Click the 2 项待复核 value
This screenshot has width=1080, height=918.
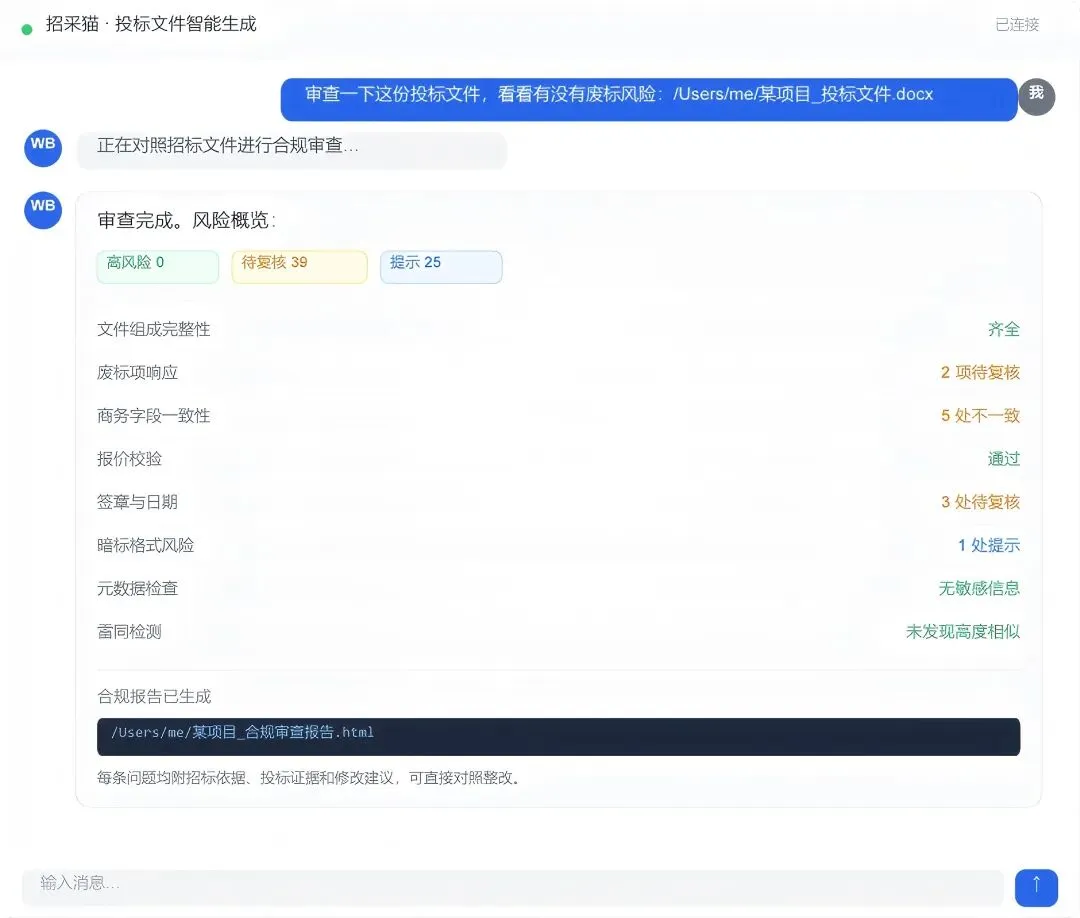point(980,373)
